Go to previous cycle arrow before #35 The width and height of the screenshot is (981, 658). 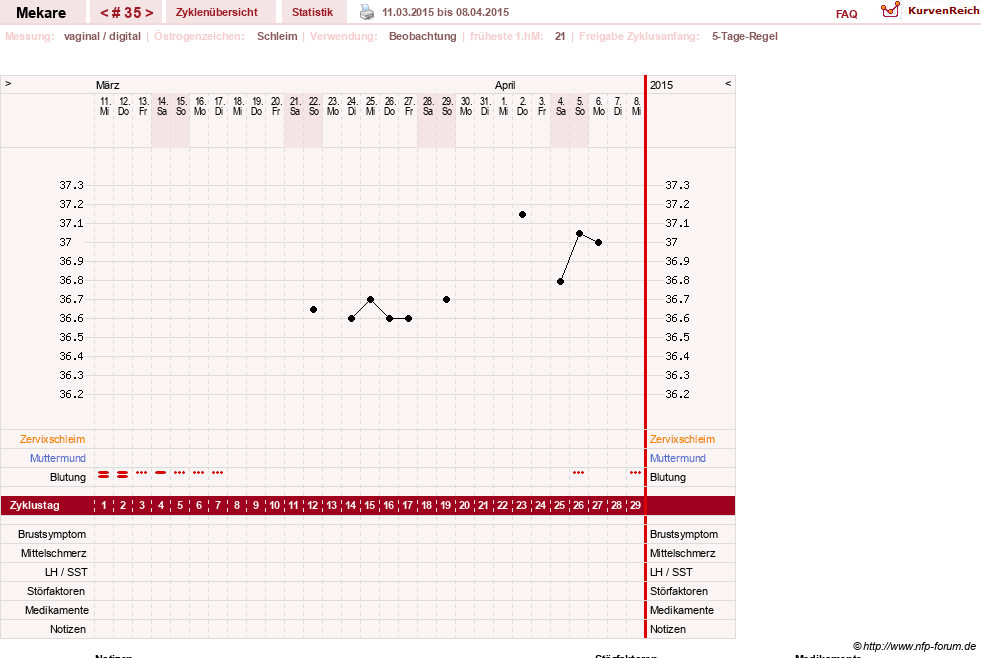[104, 13]
